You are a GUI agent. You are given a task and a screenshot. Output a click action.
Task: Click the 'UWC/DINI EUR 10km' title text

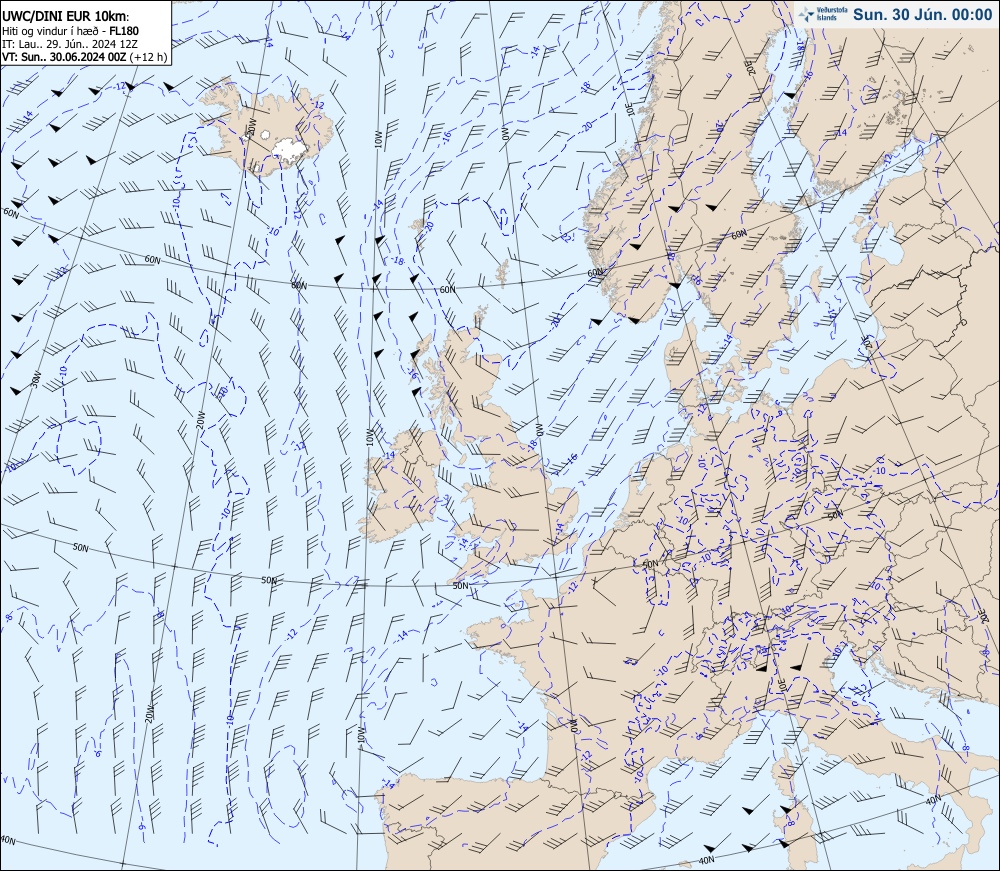pos(65,17)
